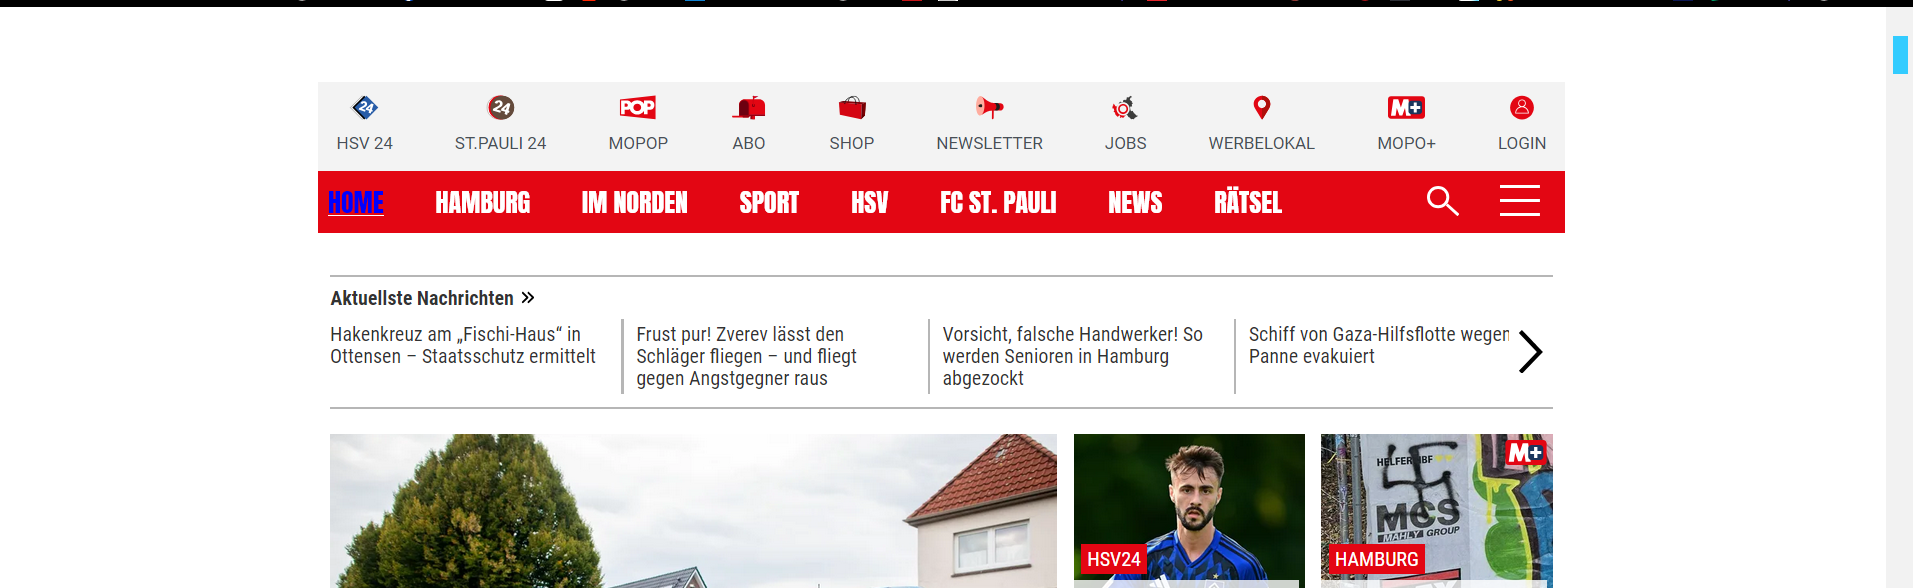Image resolution: width=1913 pixels, height=588 pixels.
Task: Expand Aktuellste Nachrichten section
Action: click(432, 298)
